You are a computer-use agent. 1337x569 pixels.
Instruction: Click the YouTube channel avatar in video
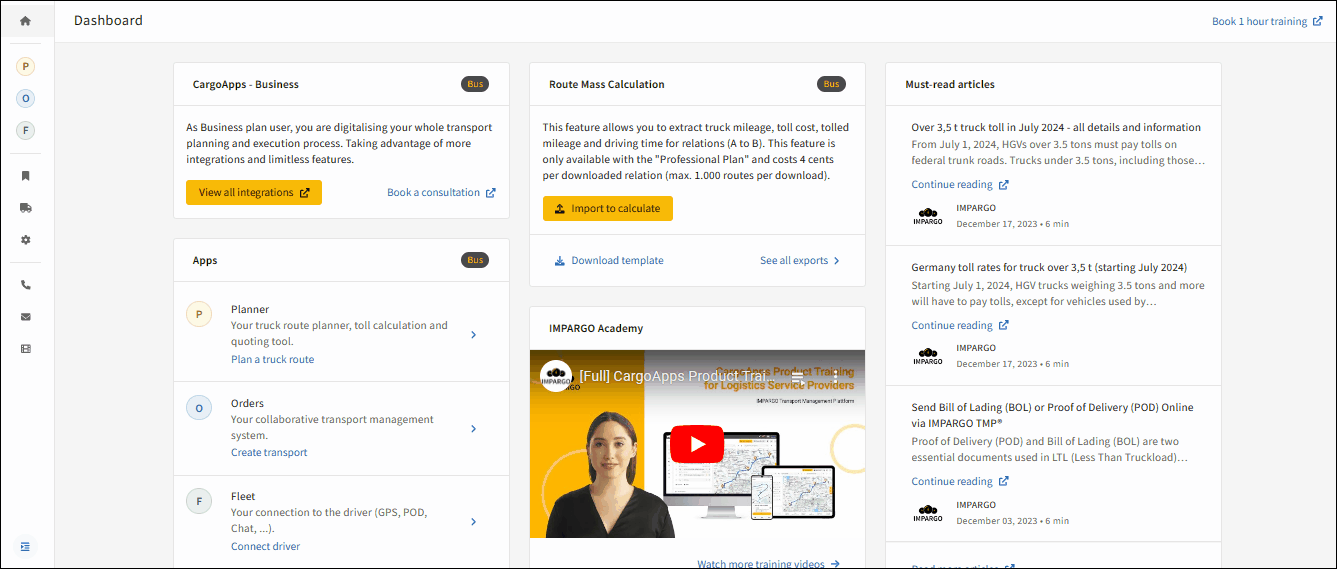[x=556, y=376]
